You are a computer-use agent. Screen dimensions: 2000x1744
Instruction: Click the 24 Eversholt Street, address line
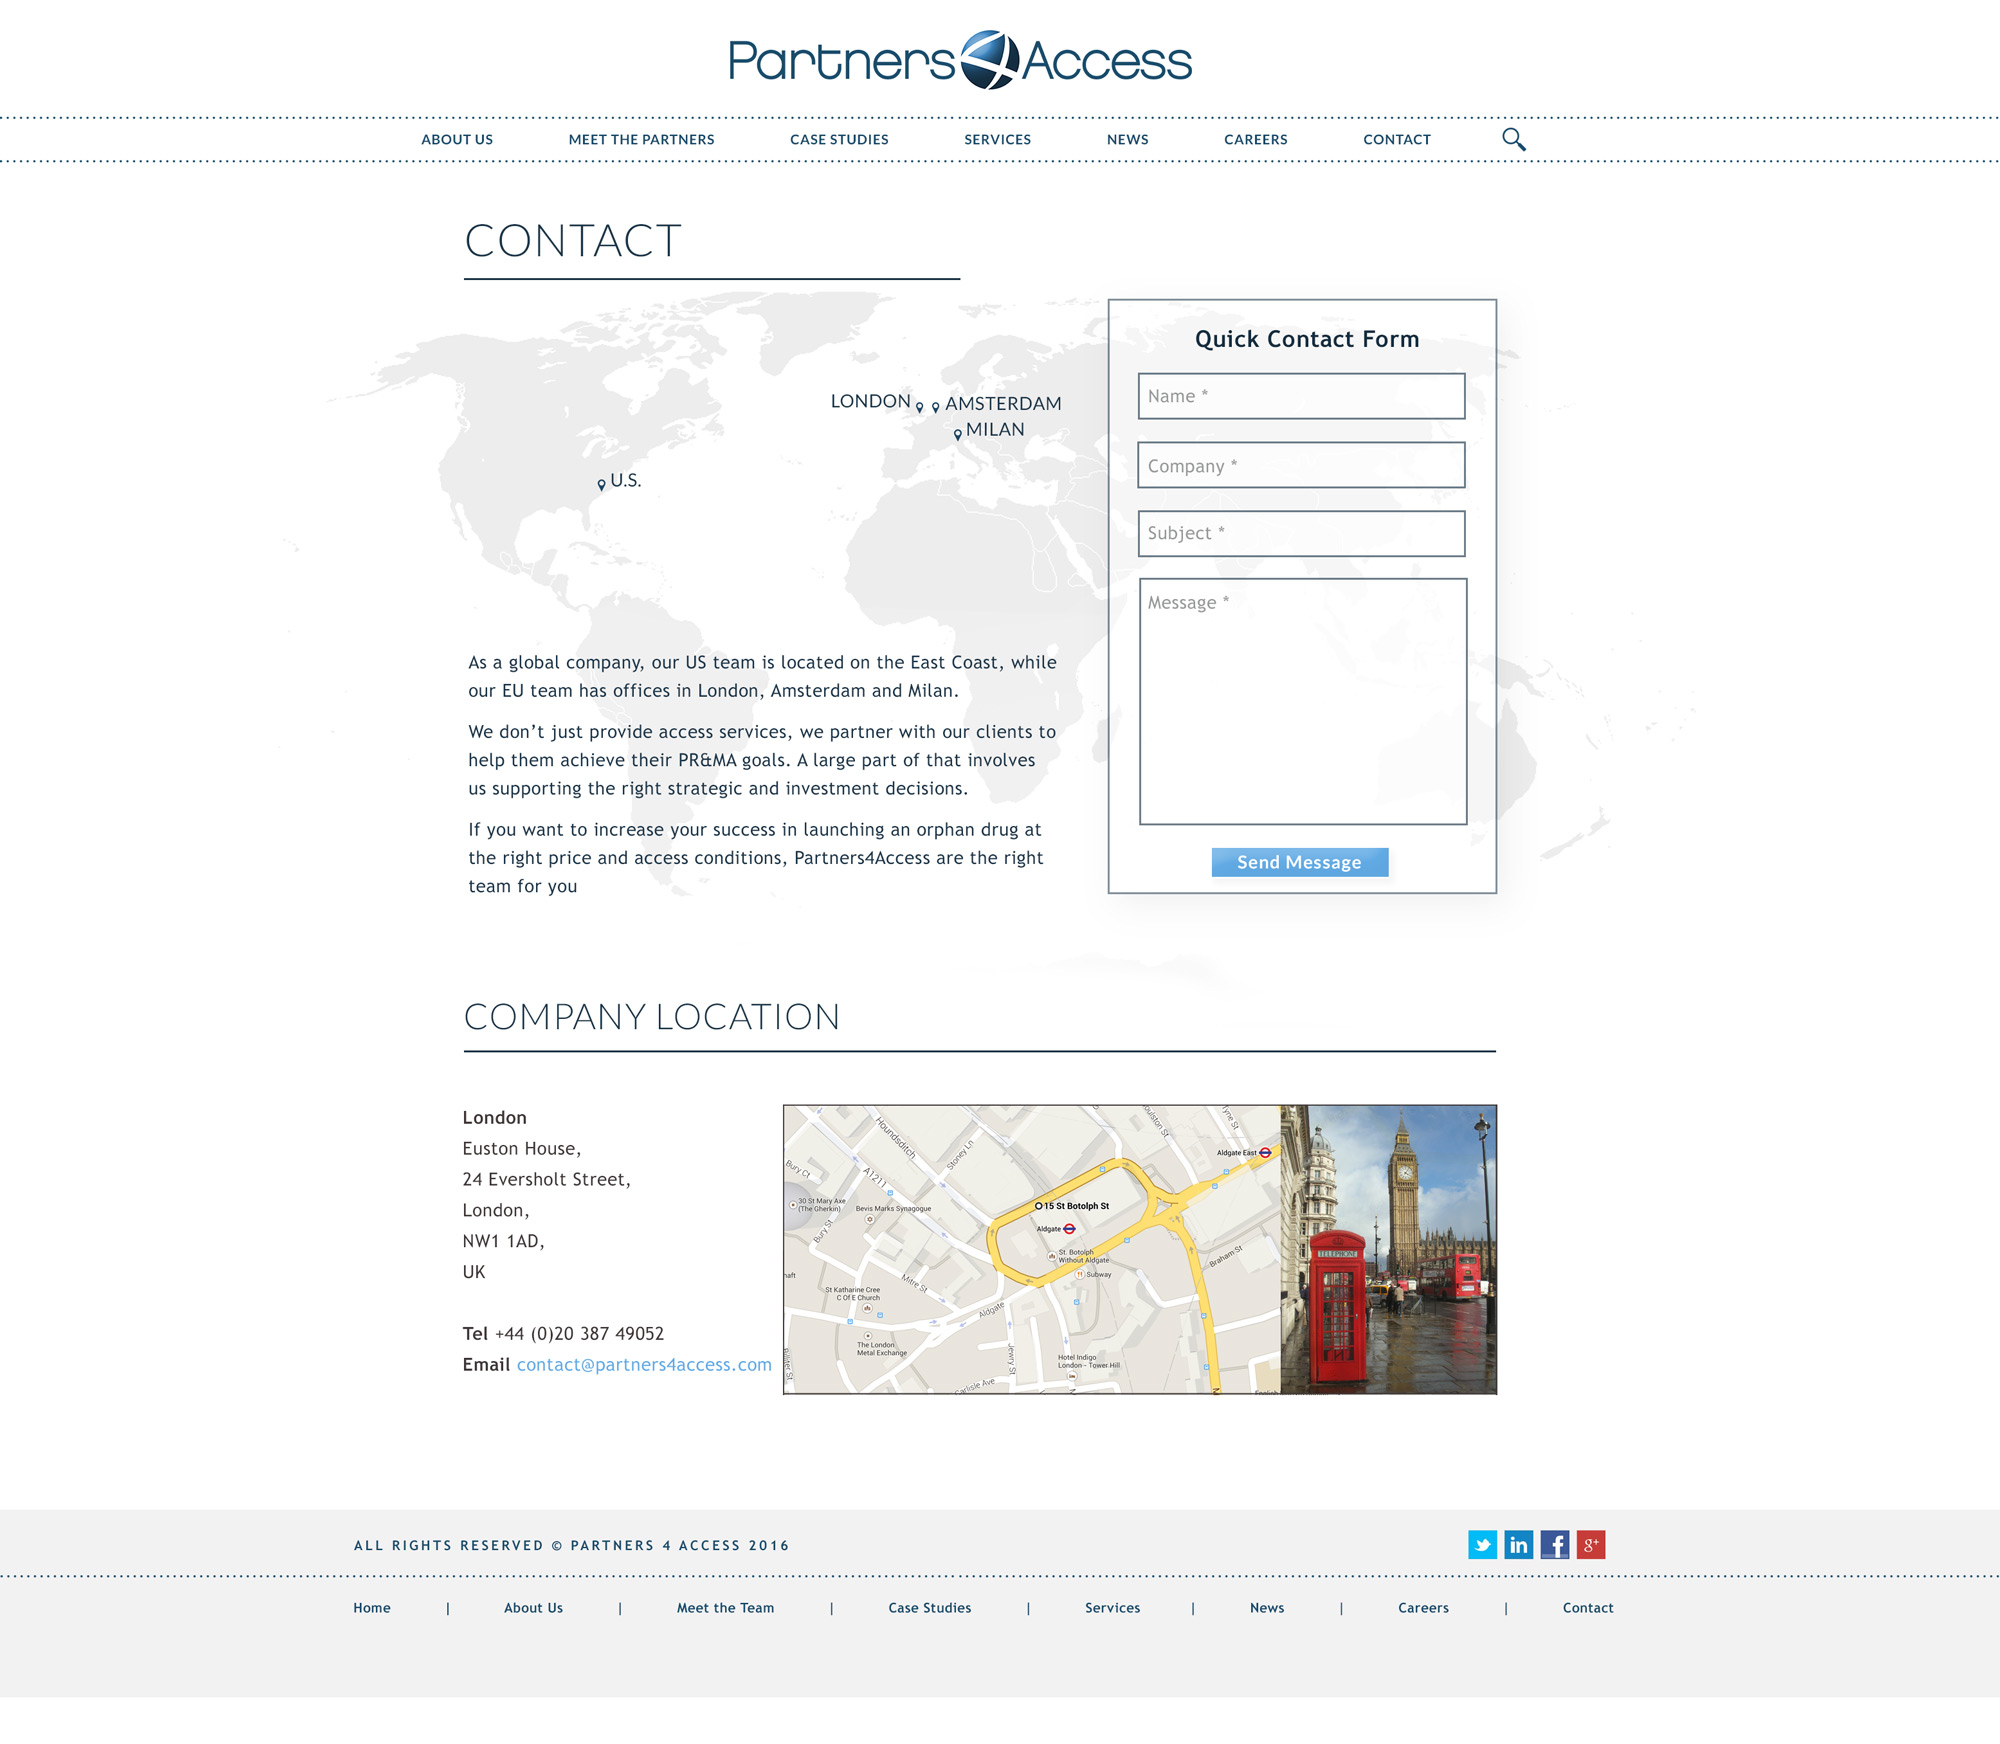546,1179
